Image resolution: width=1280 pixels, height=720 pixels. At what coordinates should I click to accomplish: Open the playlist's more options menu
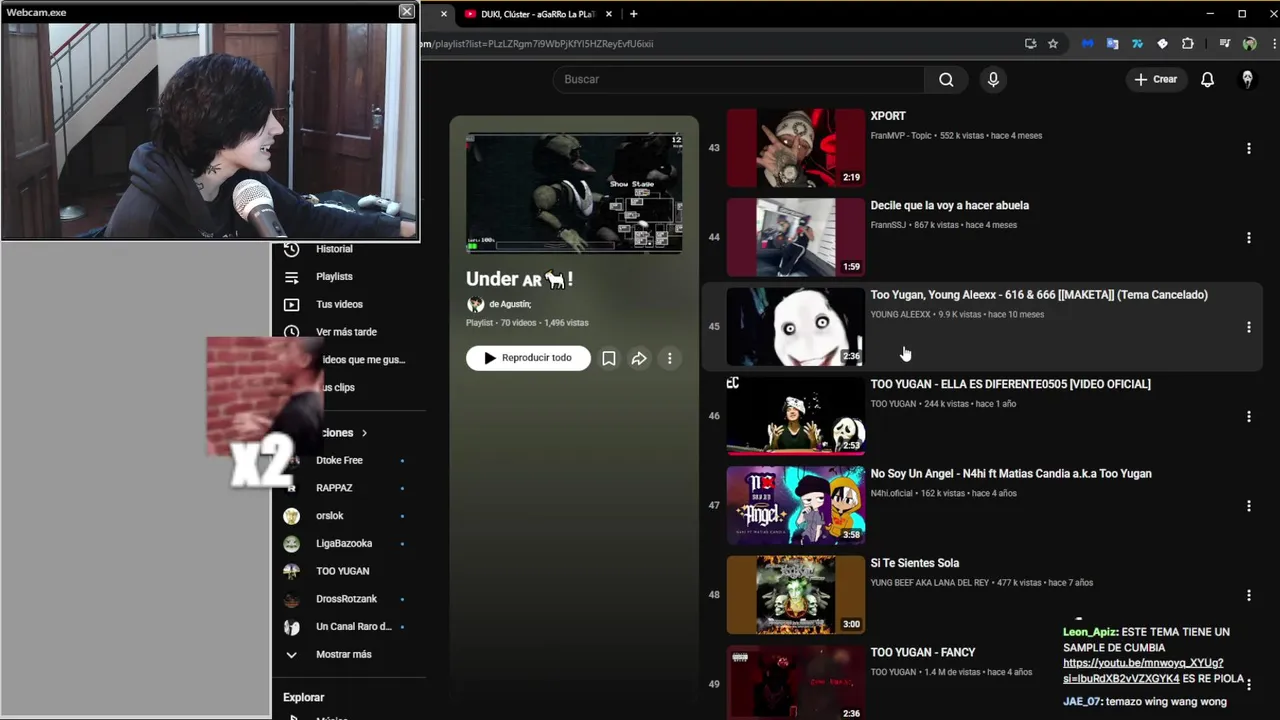(x=670, y=358)
